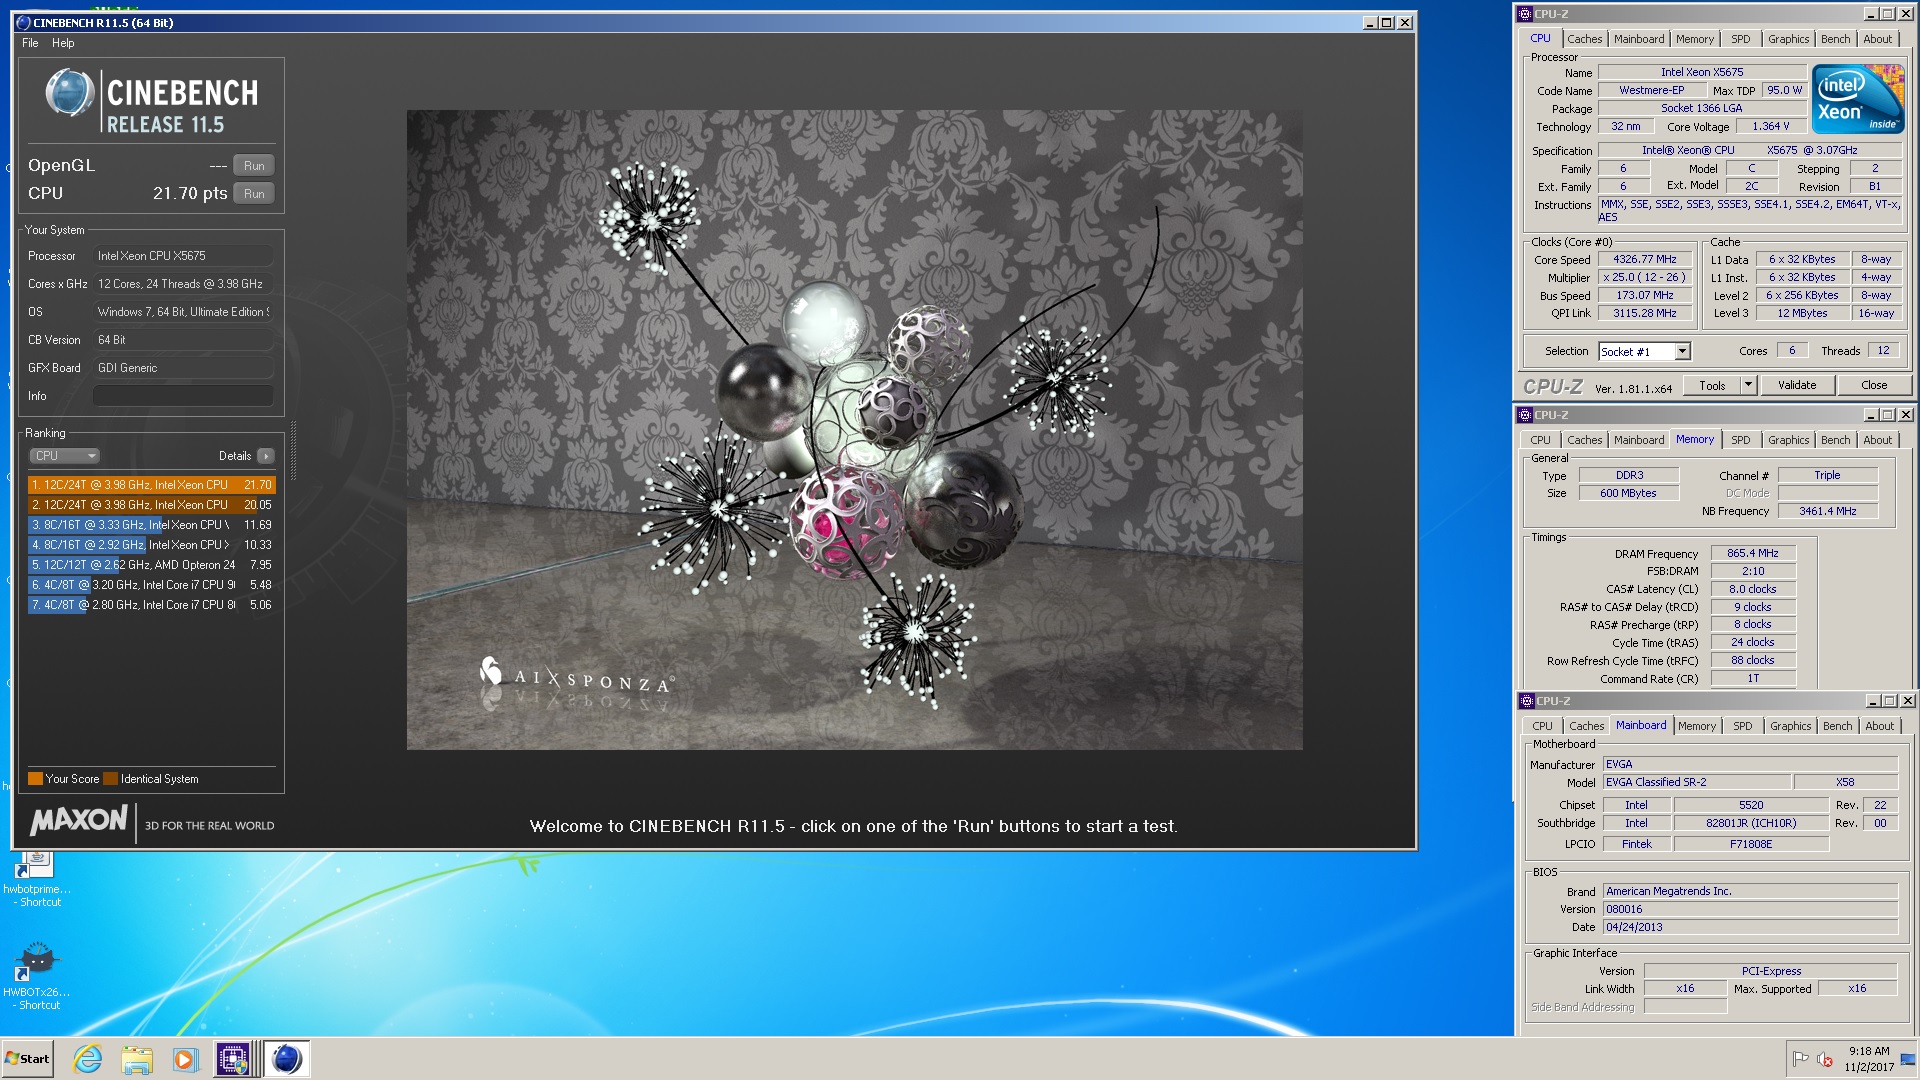Click the Intel Xeon inside logo
This screenshot has width=1920, height=1080.
pos(1859,99)
